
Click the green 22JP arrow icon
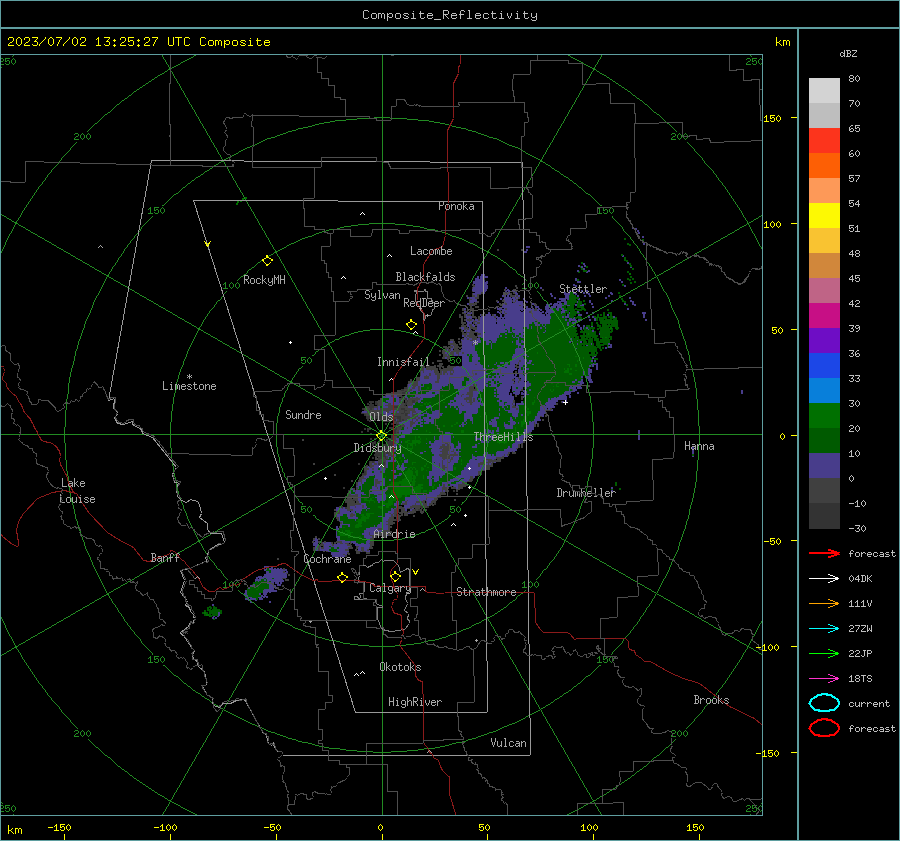click(x=824, y=653)
